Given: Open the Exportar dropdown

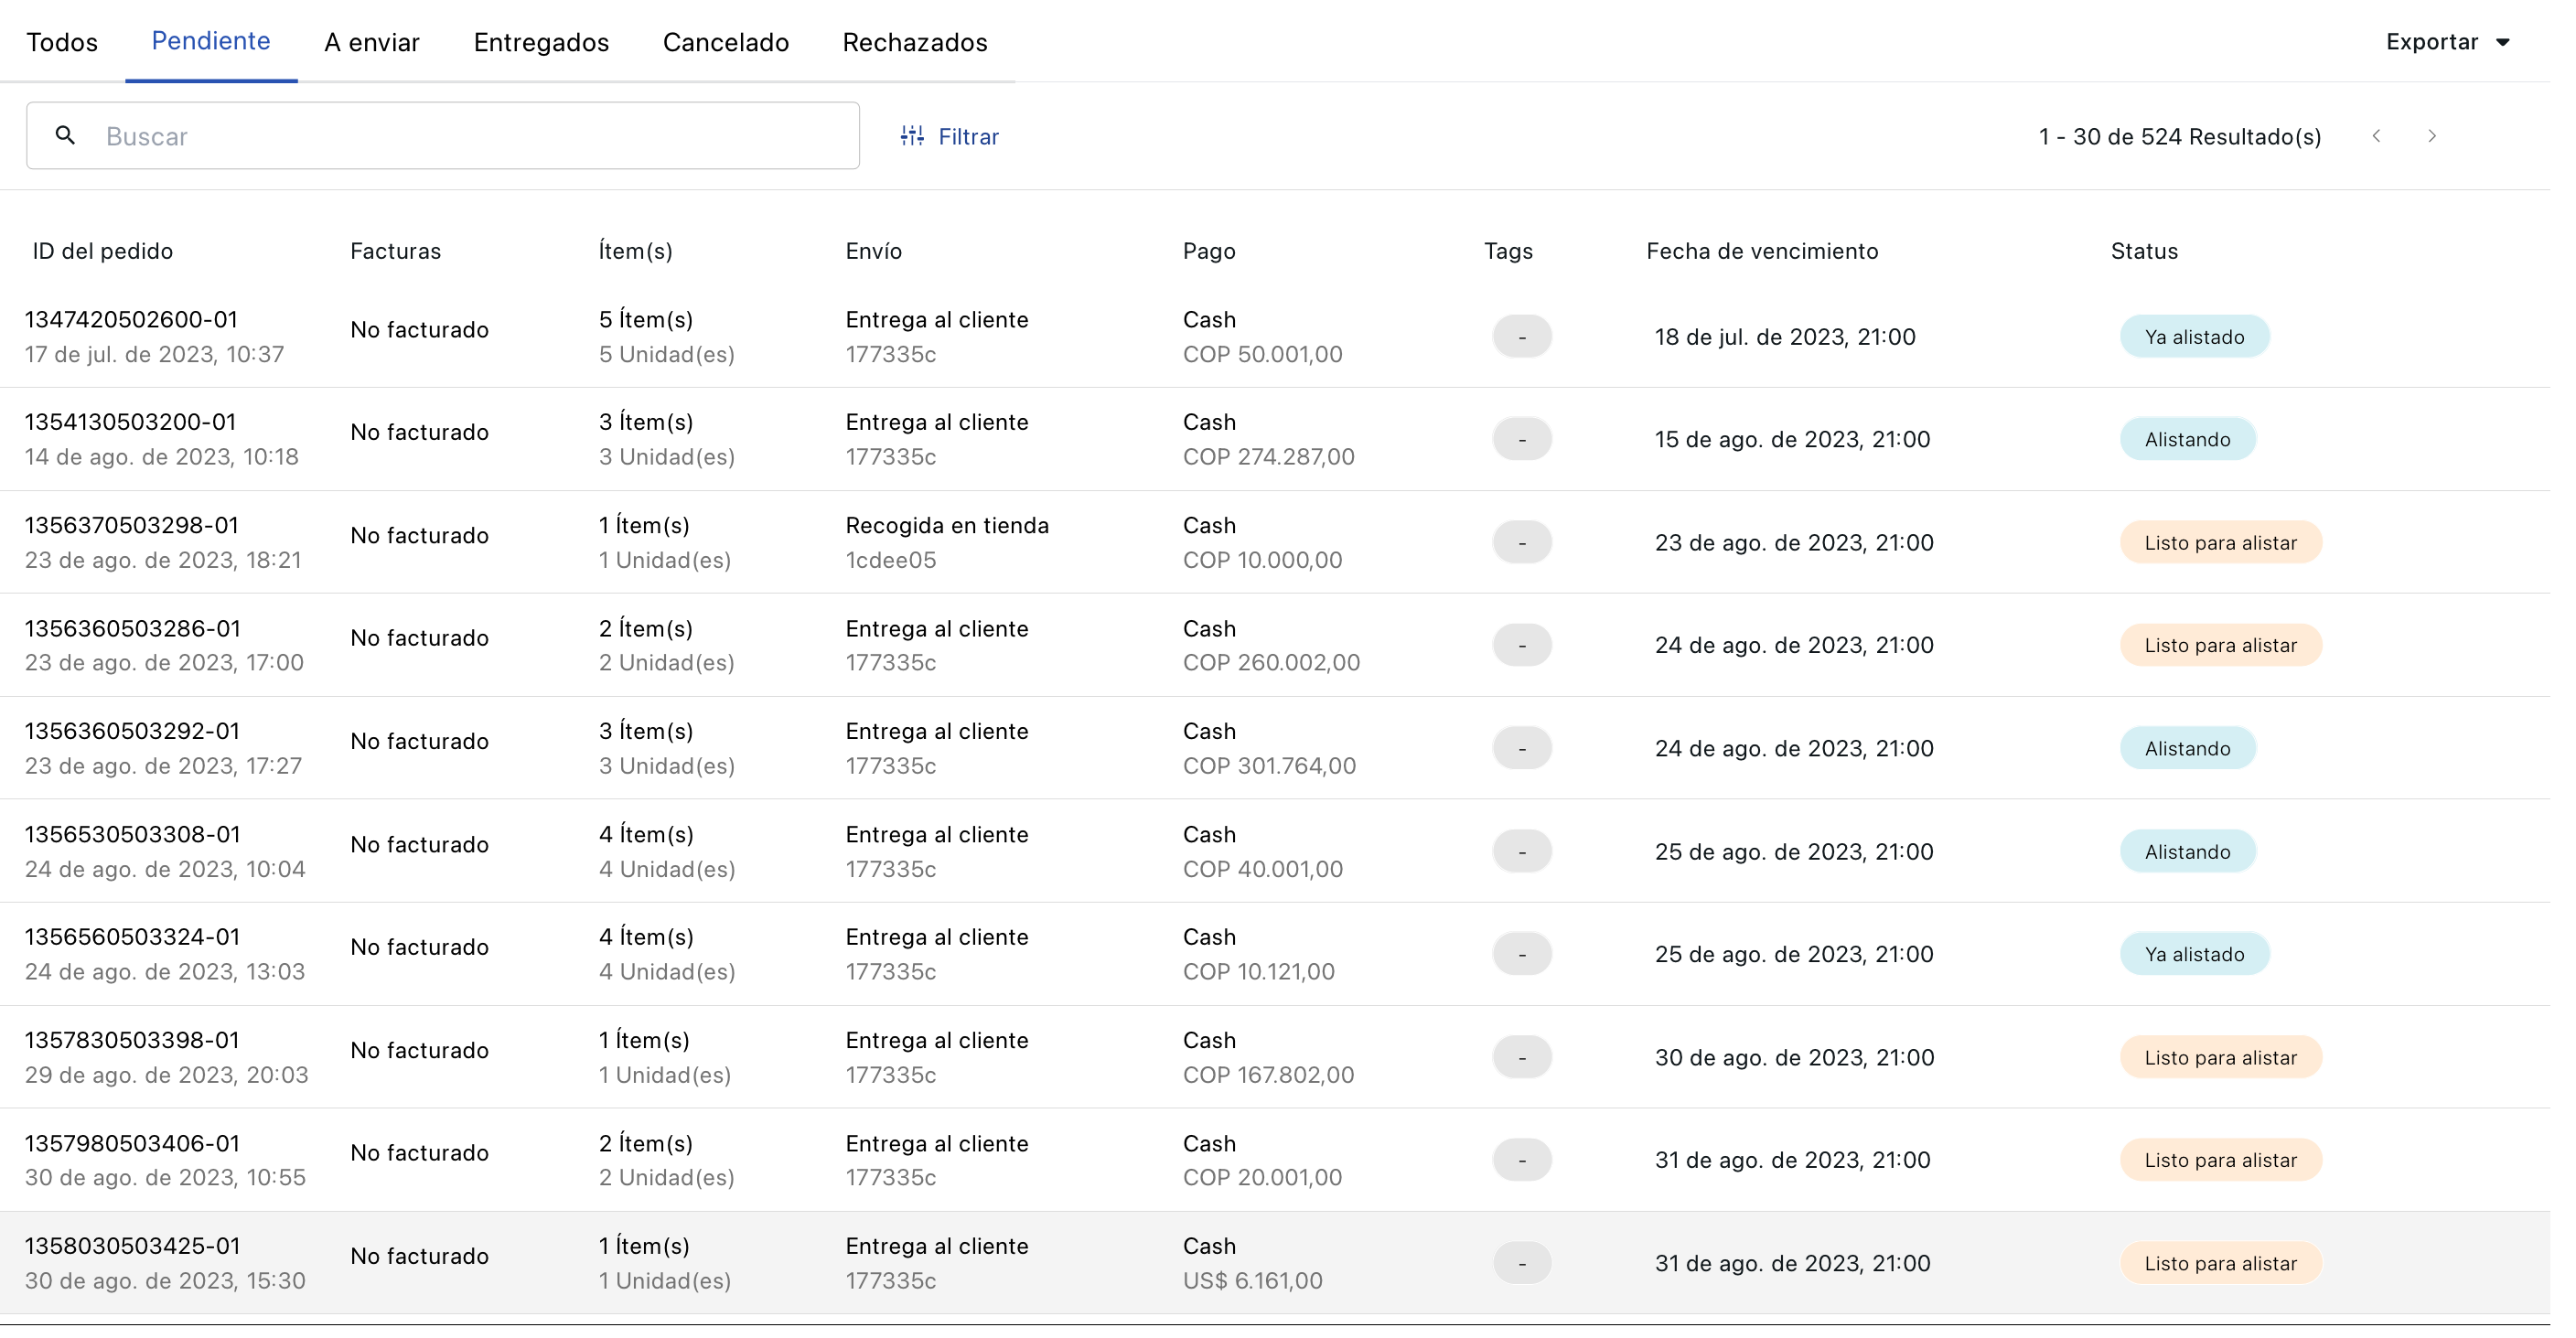Looking at the screenshot, I should [x=2432, y=41].
